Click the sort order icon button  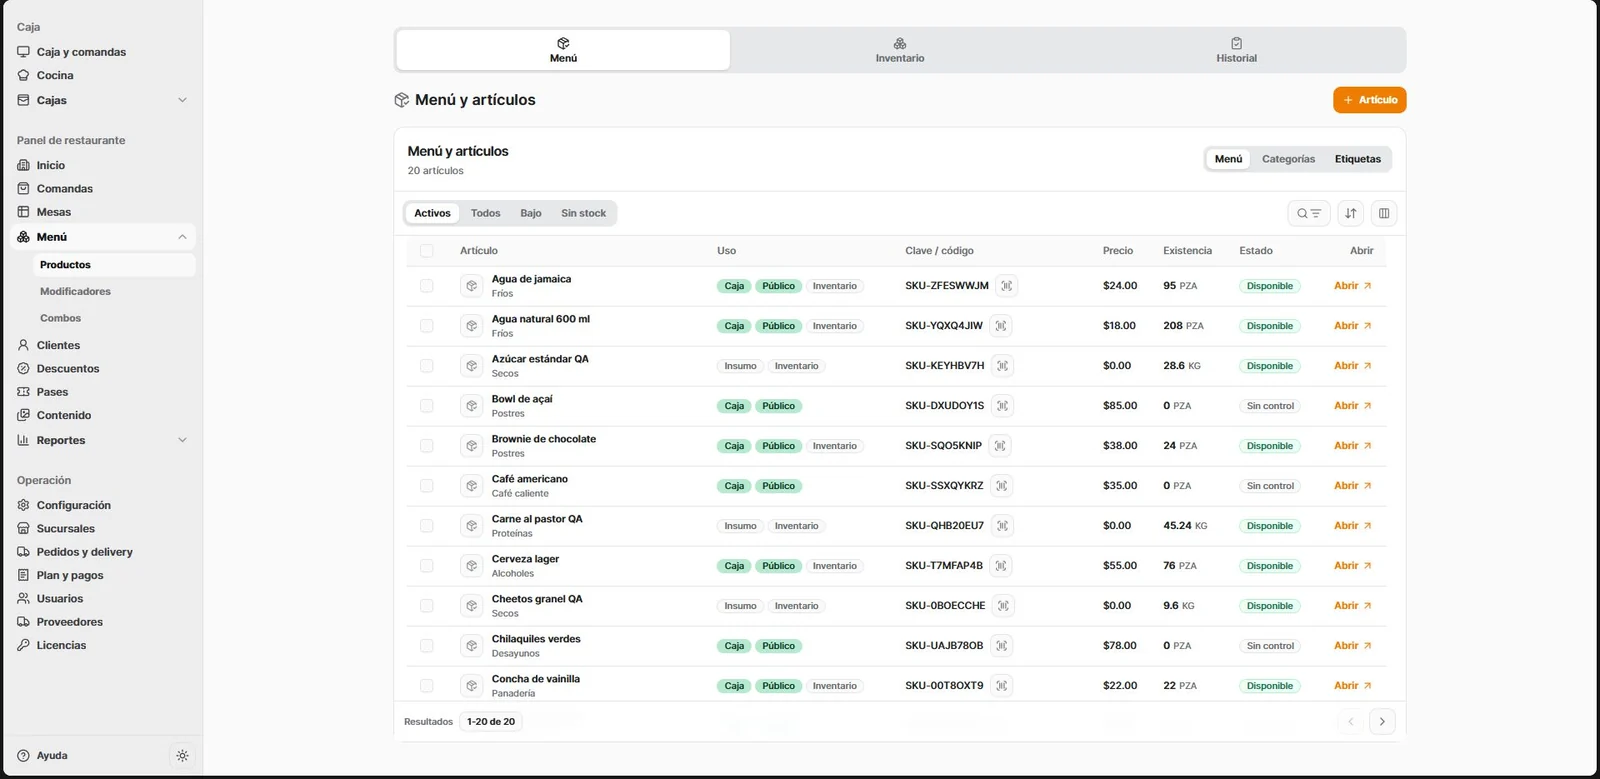tap(1351, 213)
